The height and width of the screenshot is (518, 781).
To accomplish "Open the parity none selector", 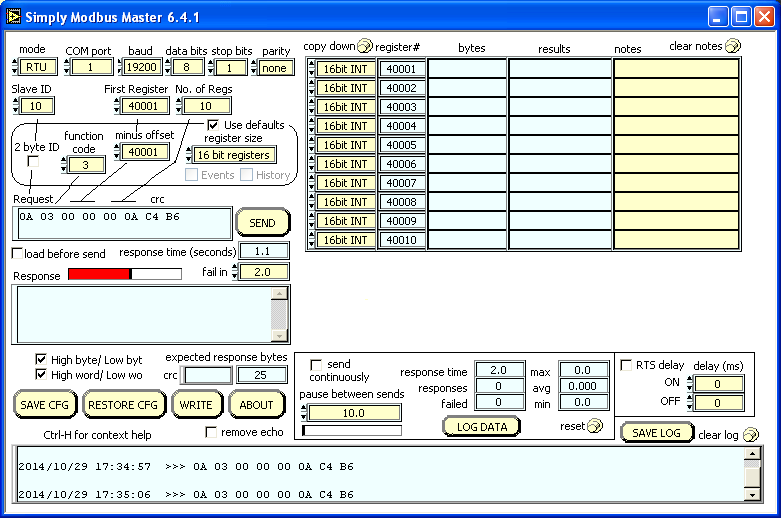I will pyautogui.click(x=274, y=68).
